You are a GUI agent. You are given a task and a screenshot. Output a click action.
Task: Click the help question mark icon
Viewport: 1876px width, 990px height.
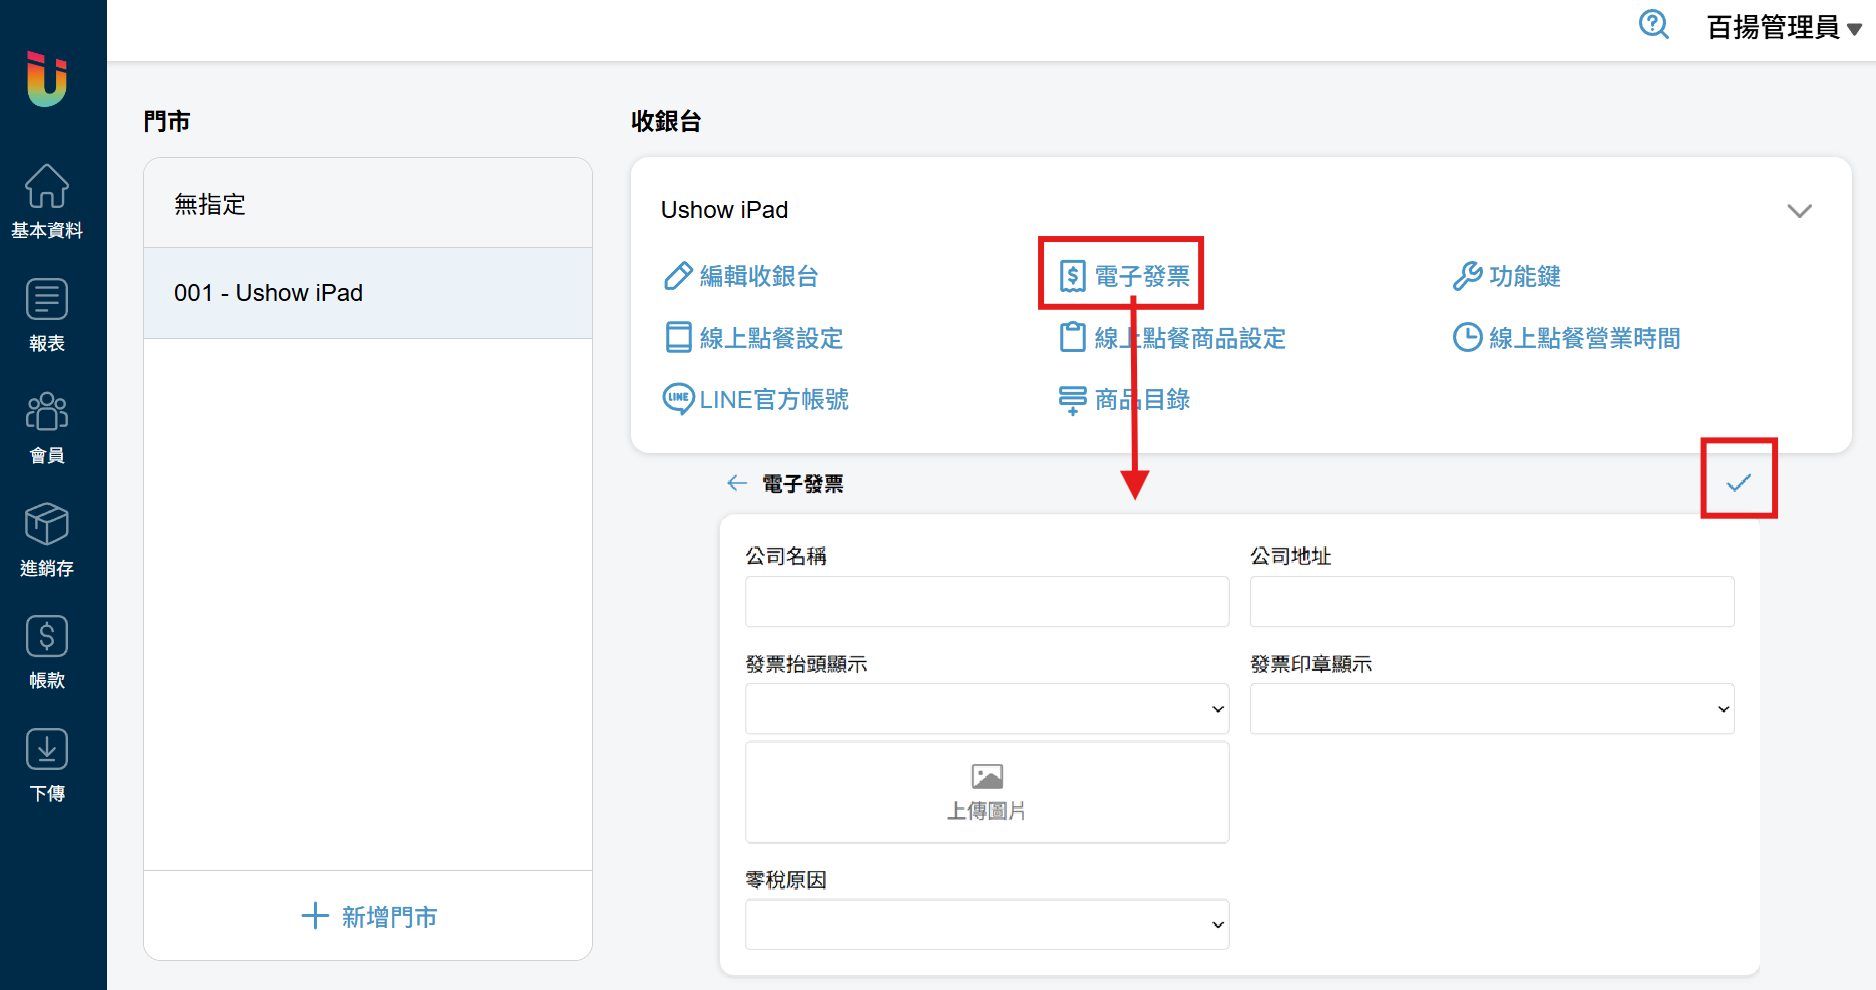[x=1653, y=25]
